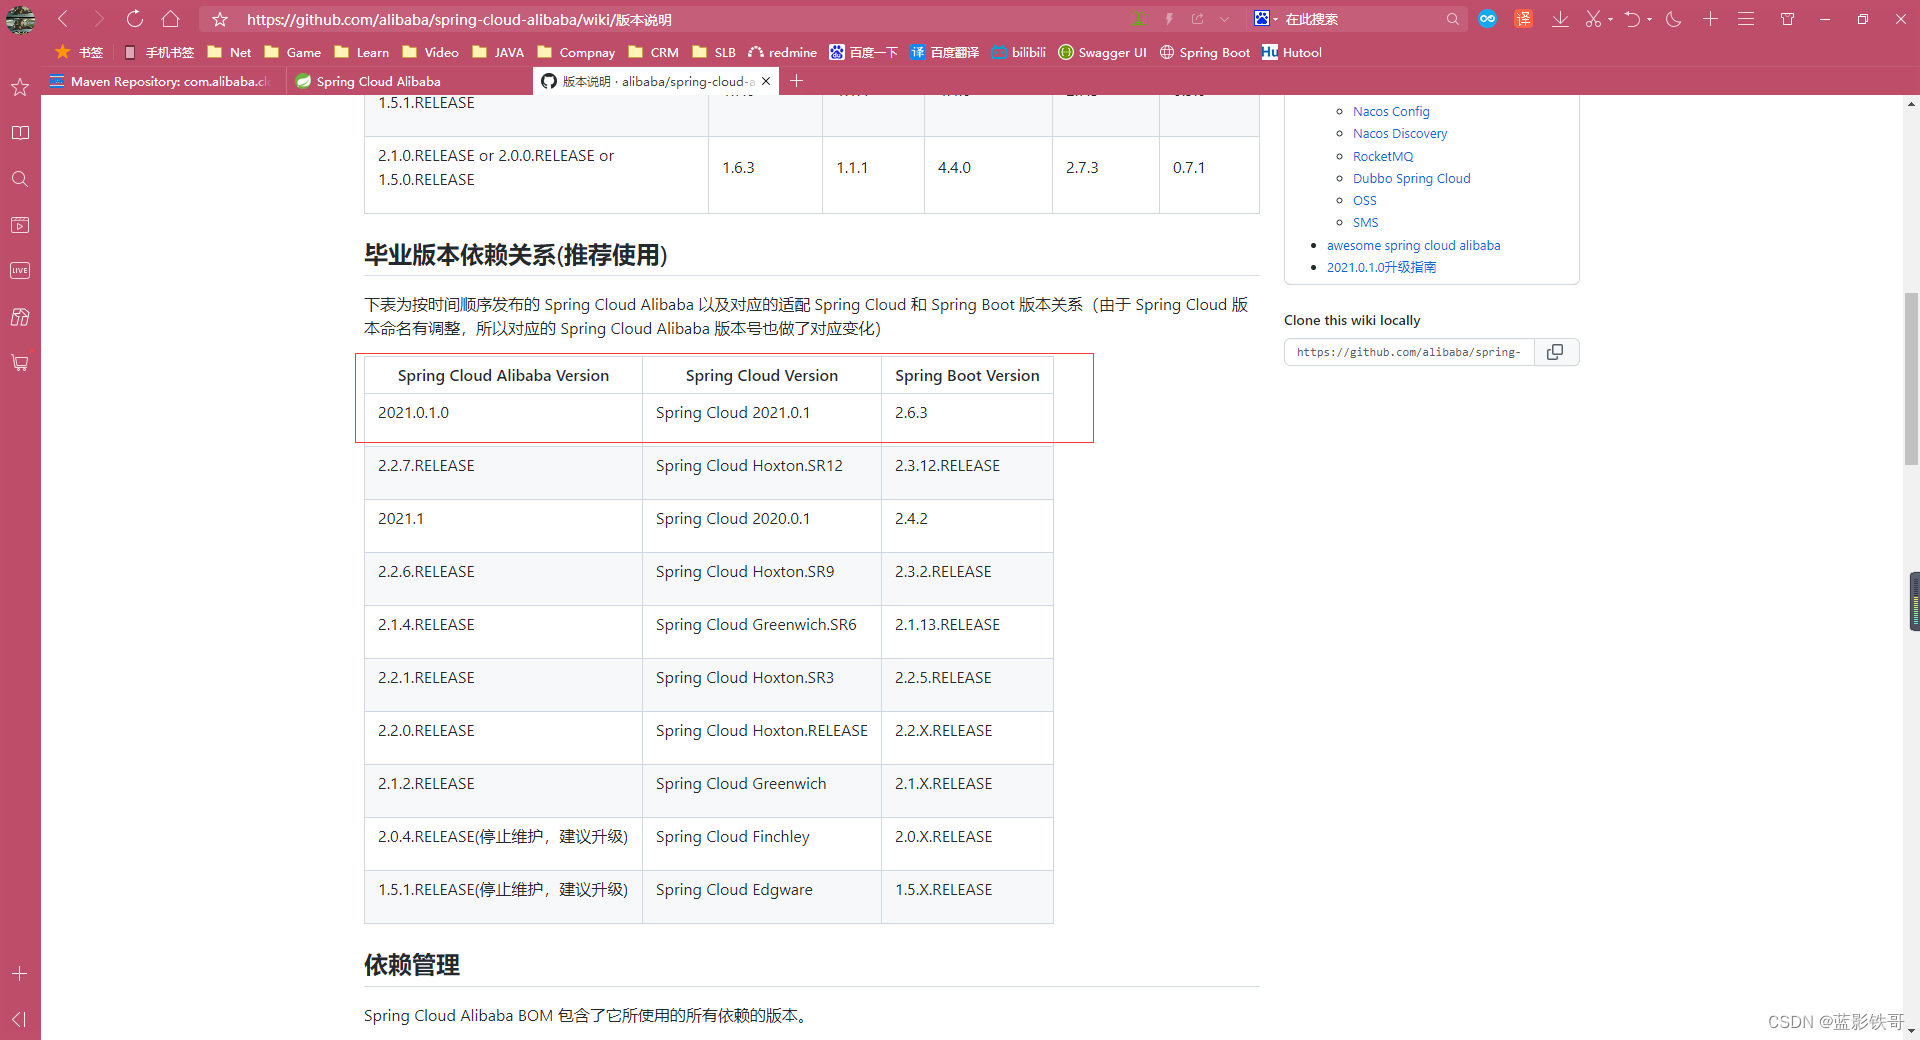This screenshot has height=1040, width=1920.
Task: Click the search magnifier in the search box
Action: (x=1452, y=19)
